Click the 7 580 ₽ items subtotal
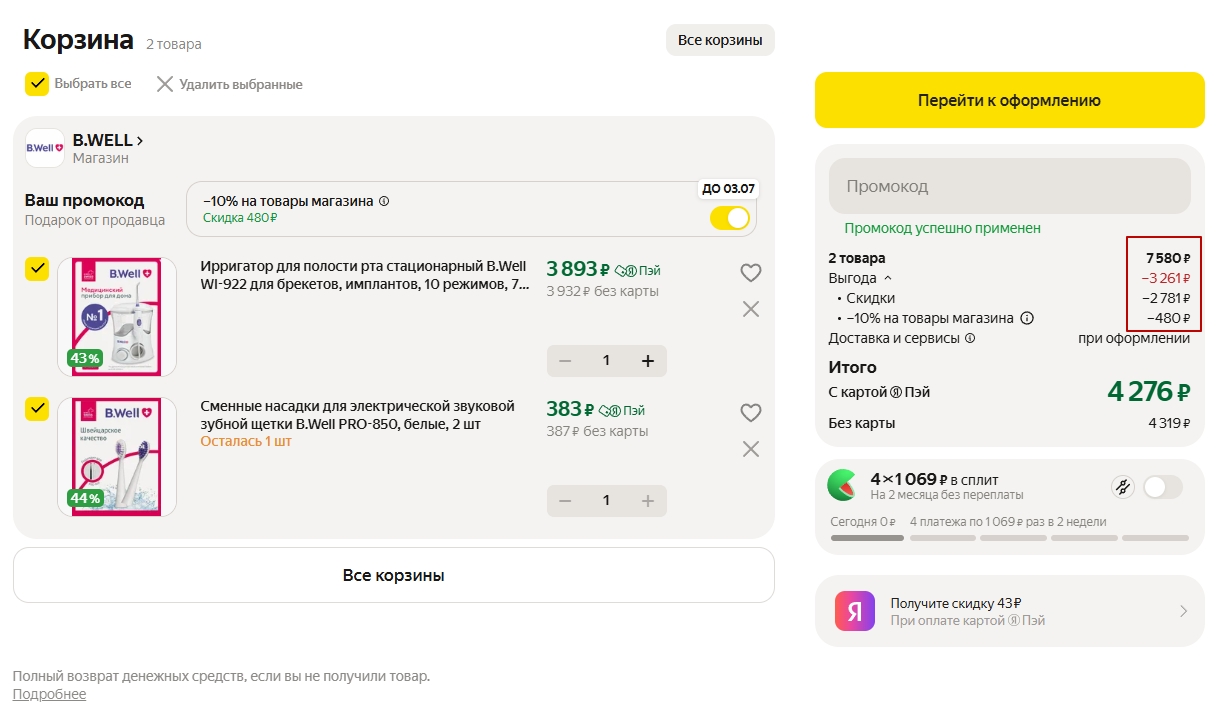This screenshot has height=722, width=1218. click(x=1168, y=258)
